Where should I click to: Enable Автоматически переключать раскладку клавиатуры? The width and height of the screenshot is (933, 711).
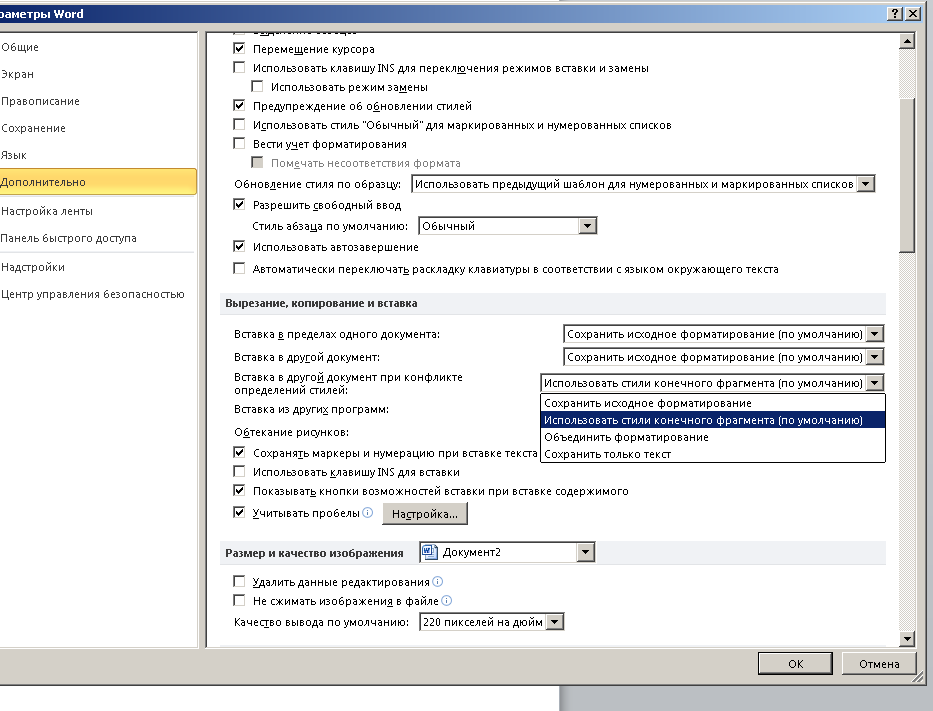point(239,268)
